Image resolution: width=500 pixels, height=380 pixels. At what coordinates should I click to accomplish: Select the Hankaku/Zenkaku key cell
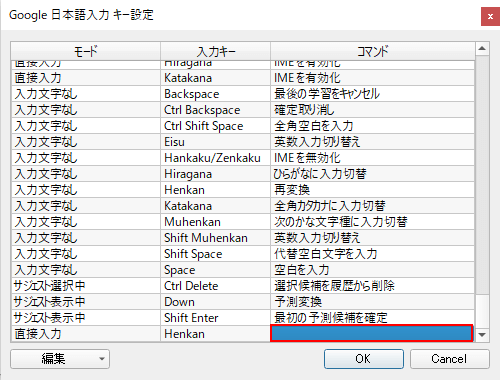point(215,158)
